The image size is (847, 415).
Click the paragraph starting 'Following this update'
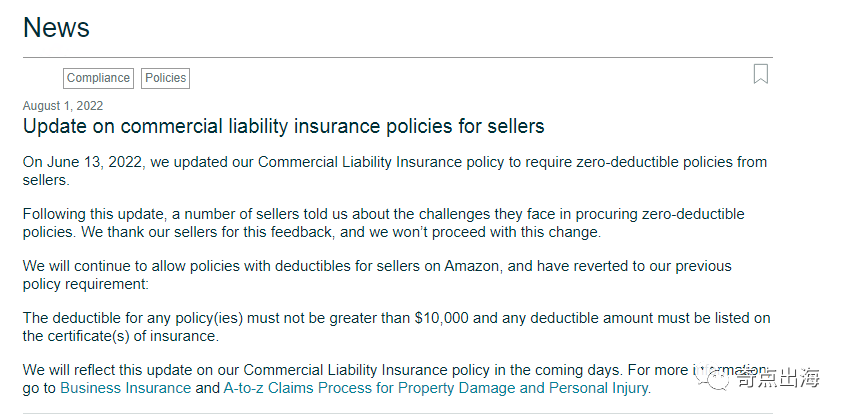[x=384, y=223]
